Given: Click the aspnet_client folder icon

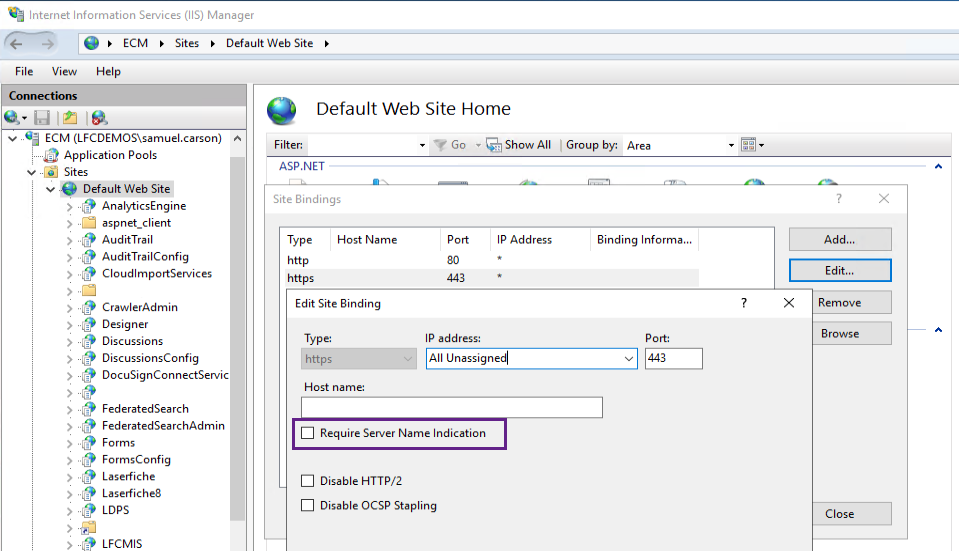Looking at the screenshot, I should coord(89,223).
